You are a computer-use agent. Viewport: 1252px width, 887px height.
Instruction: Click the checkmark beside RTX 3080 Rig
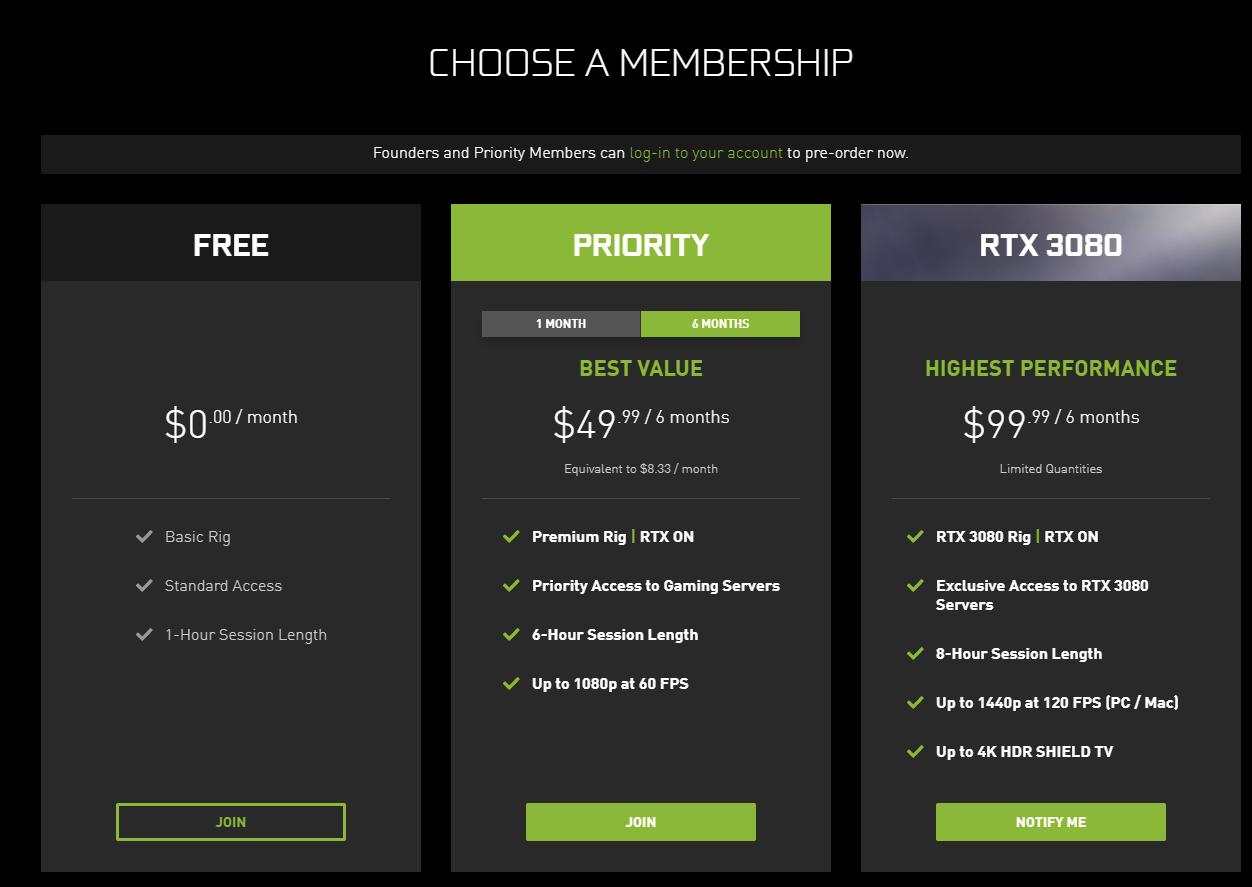915,537
